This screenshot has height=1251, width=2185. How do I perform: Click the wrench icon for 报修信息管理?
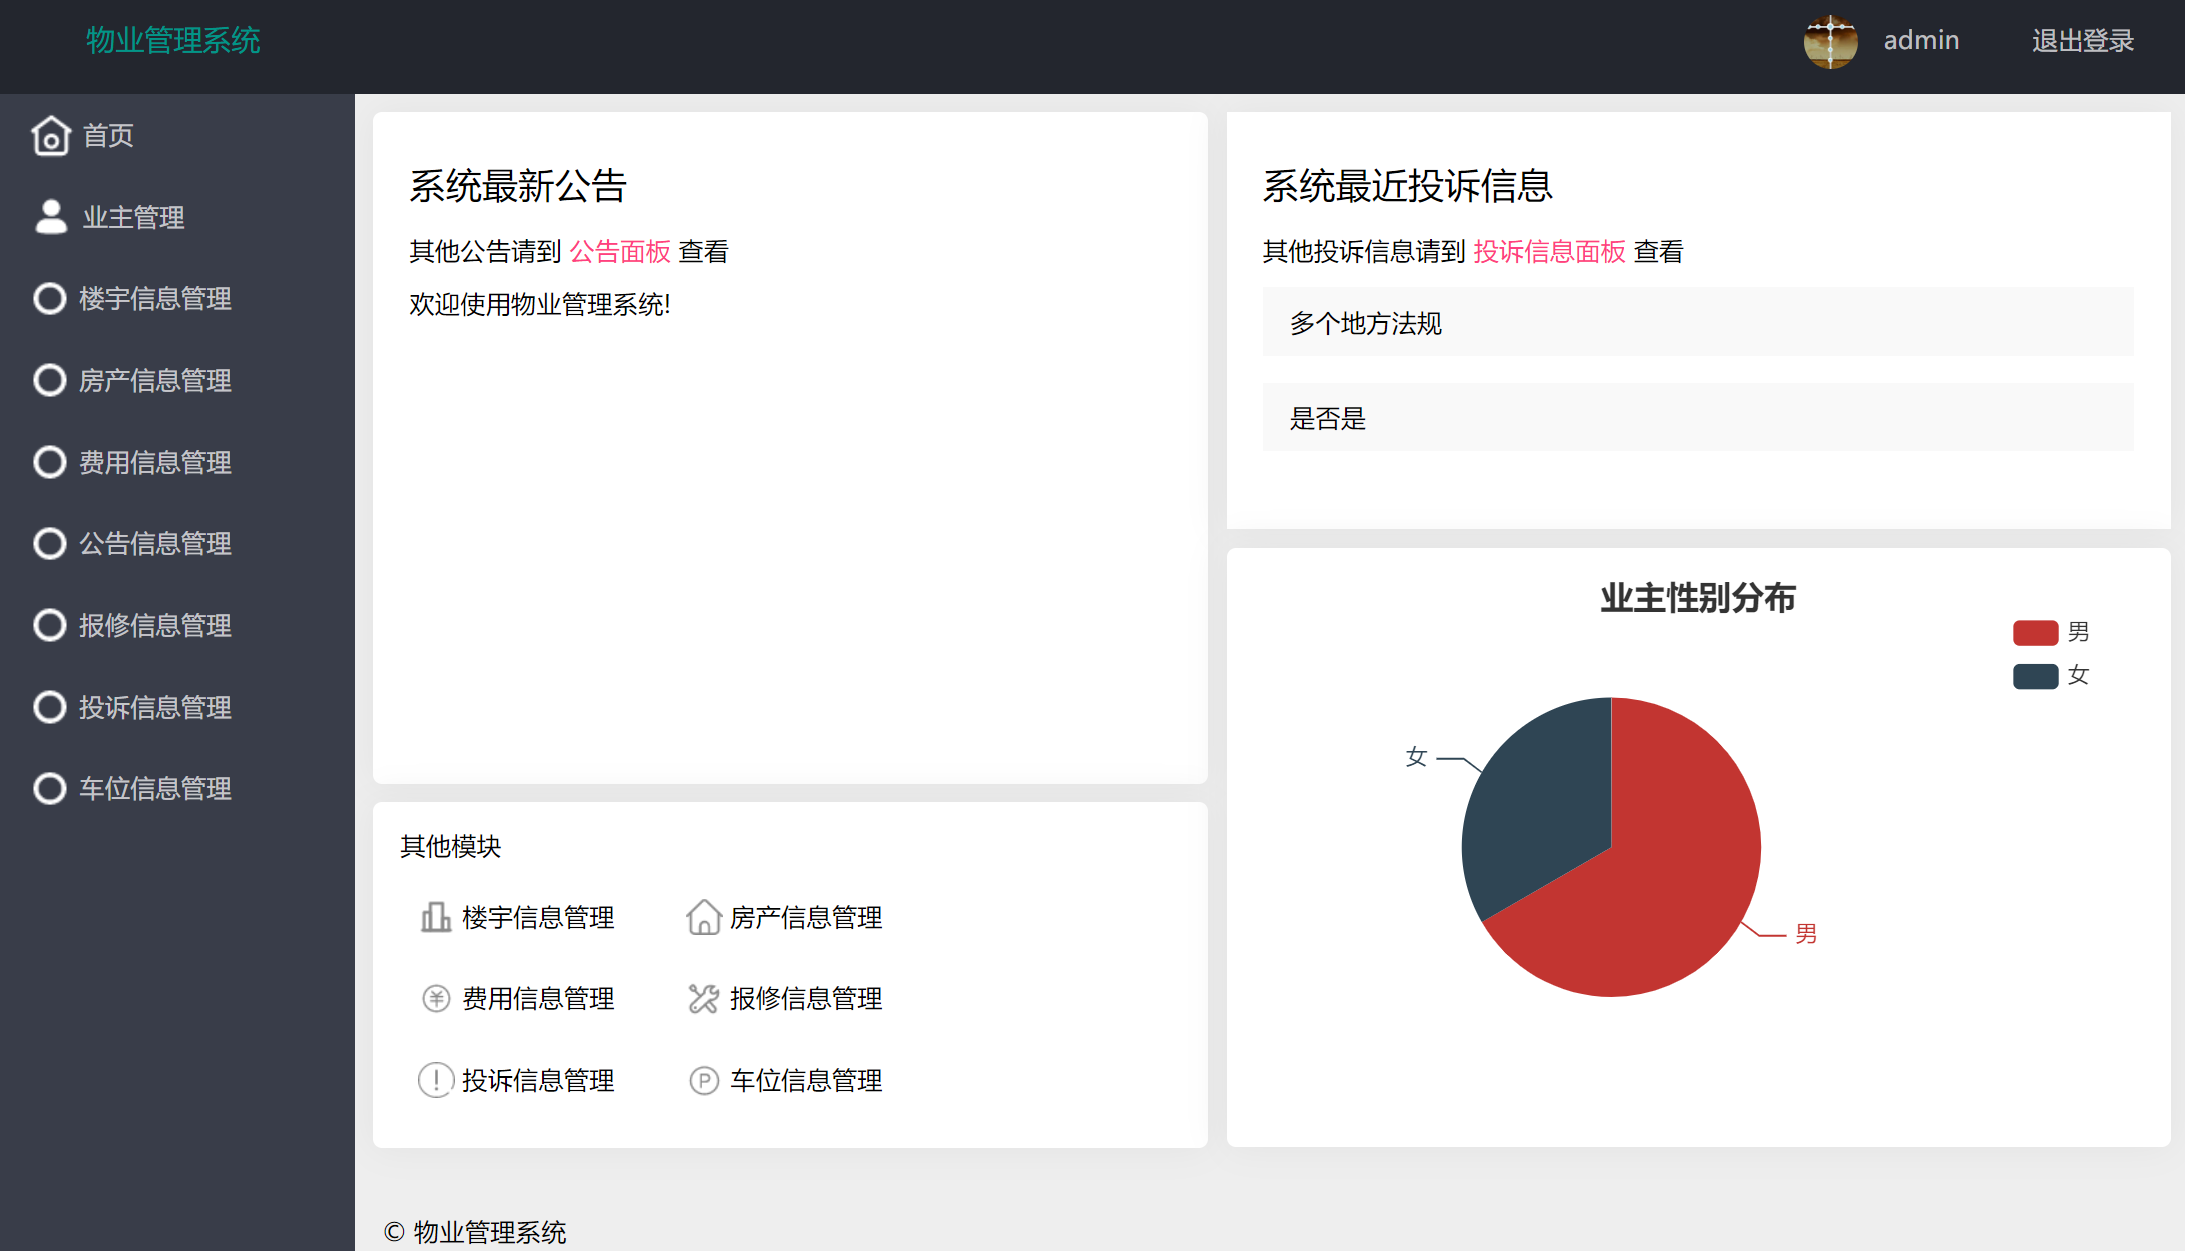pyautogui.click(x=705, y=998)
